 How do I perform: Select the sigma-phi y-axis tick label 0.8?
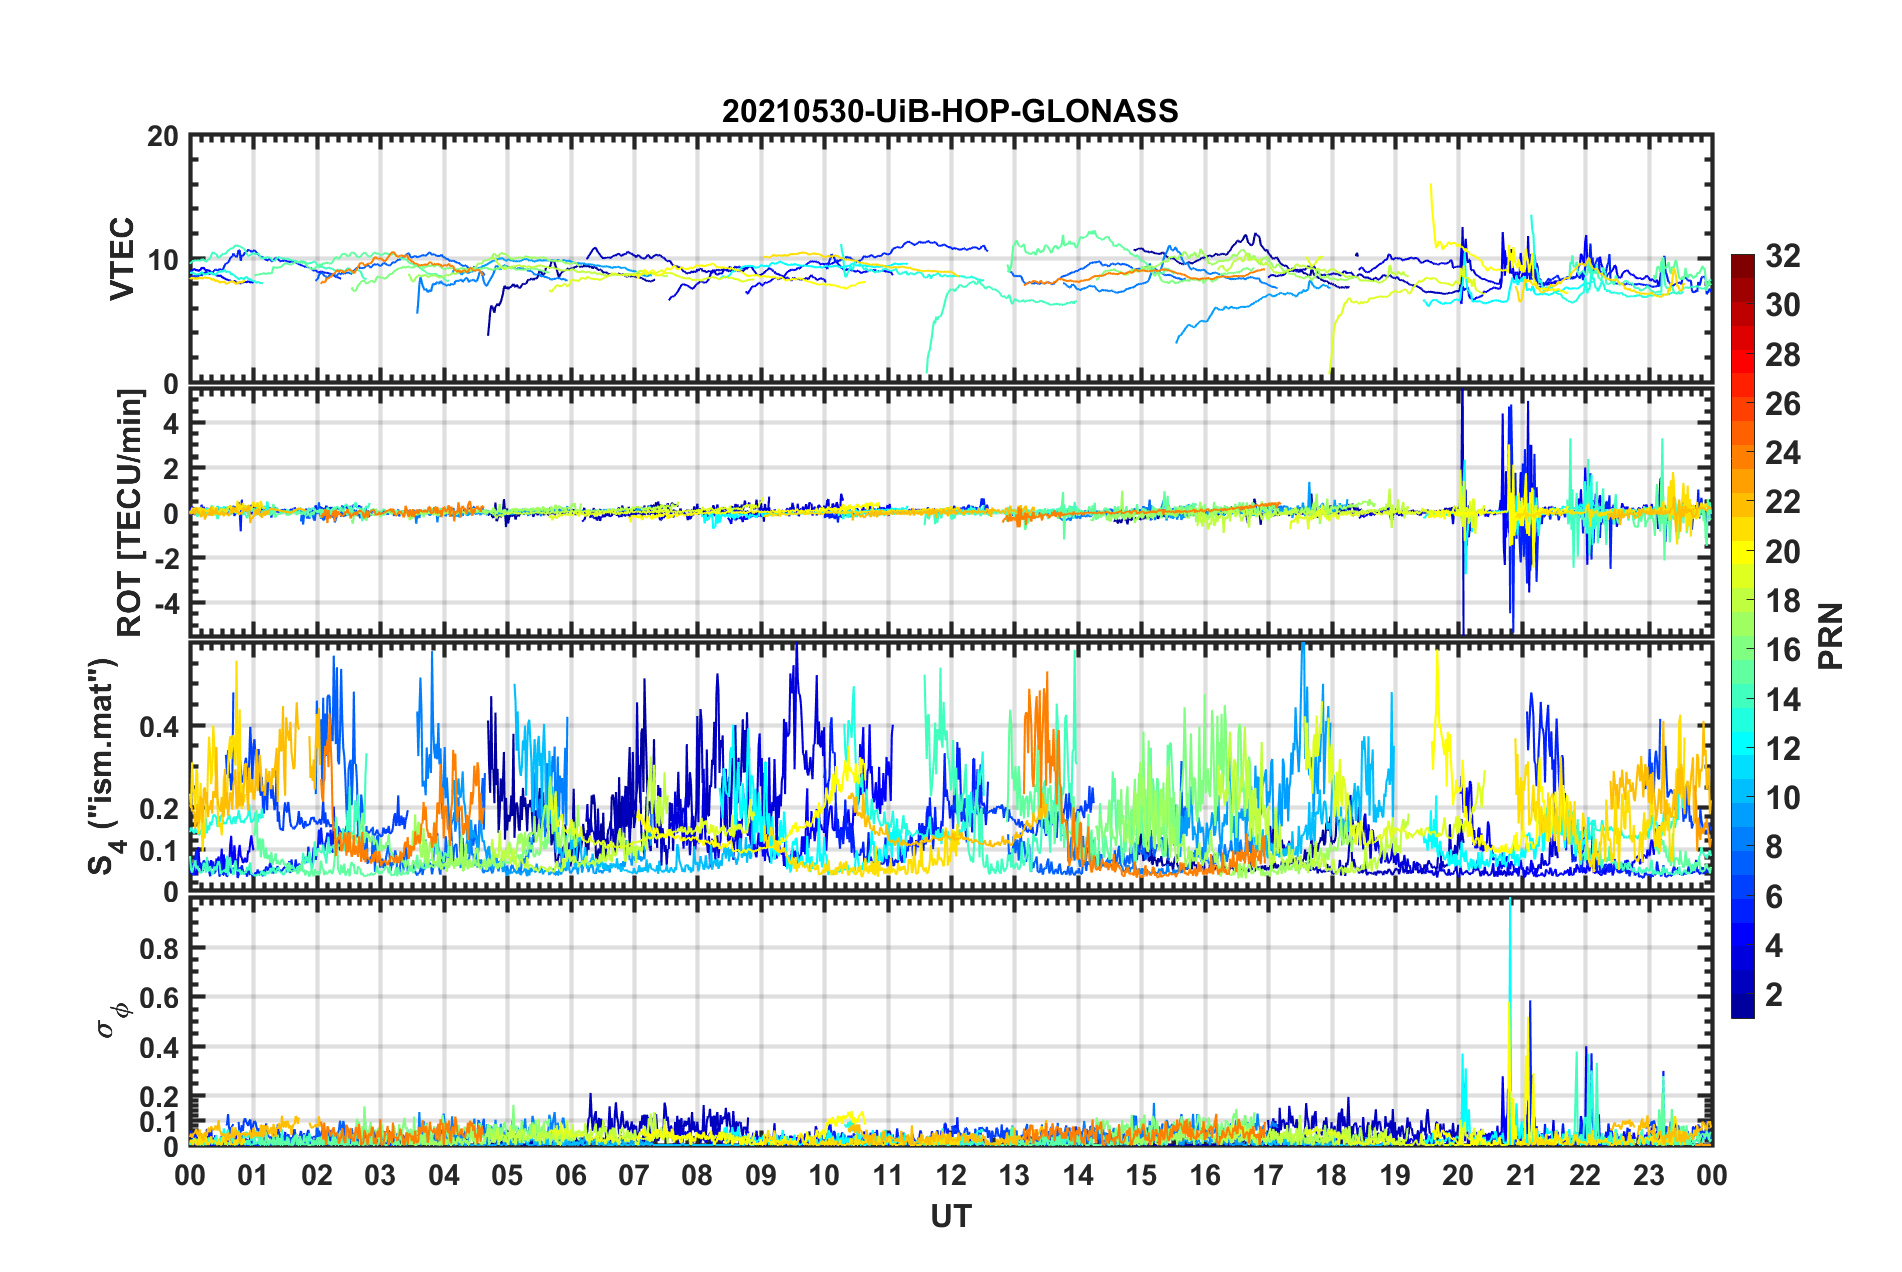click(158, 948)
